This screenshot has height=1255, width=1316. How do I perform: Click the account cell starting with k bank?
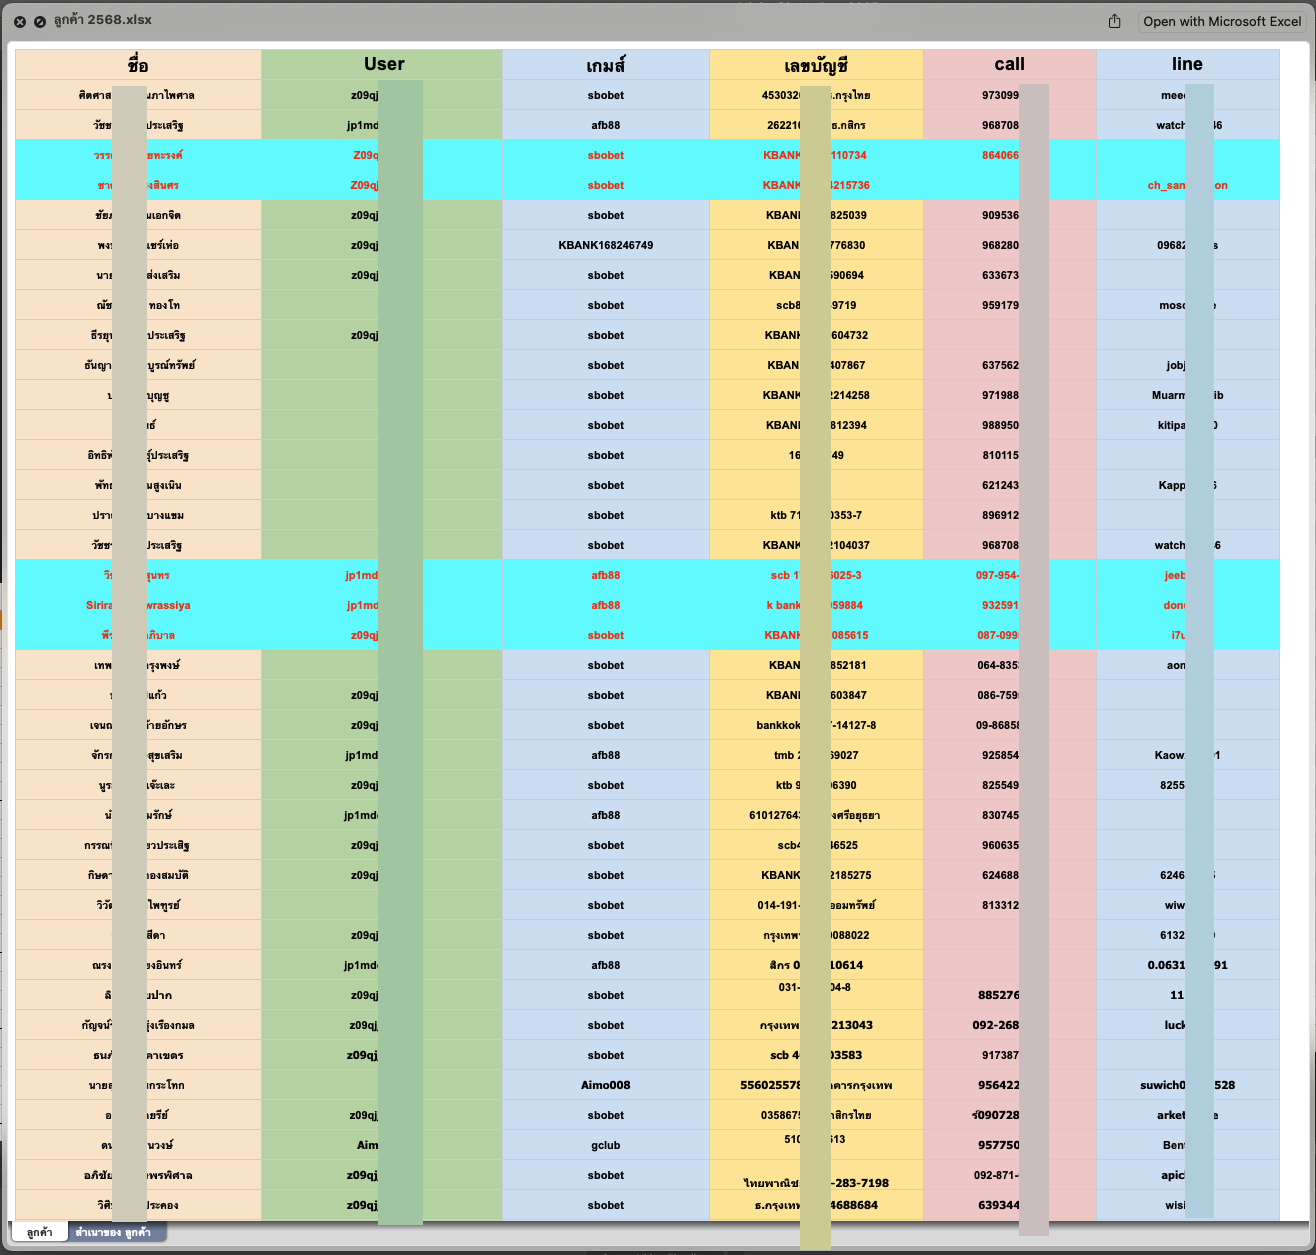tap(816, 605)
